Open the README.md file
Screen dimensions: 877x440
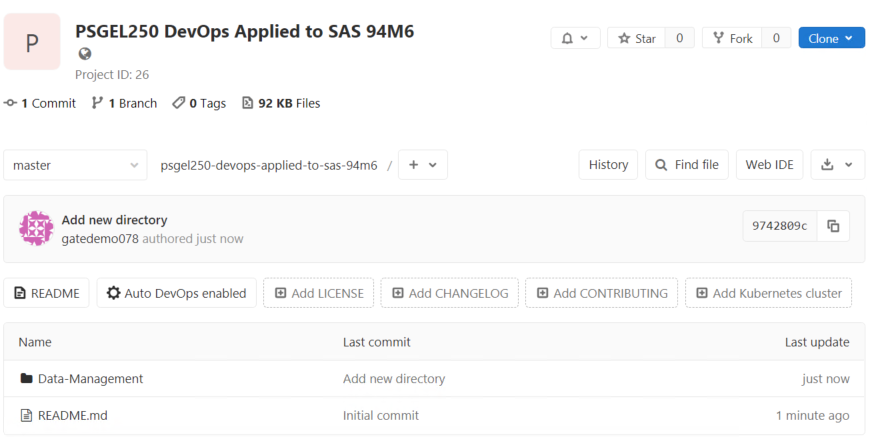coord(73,415)
